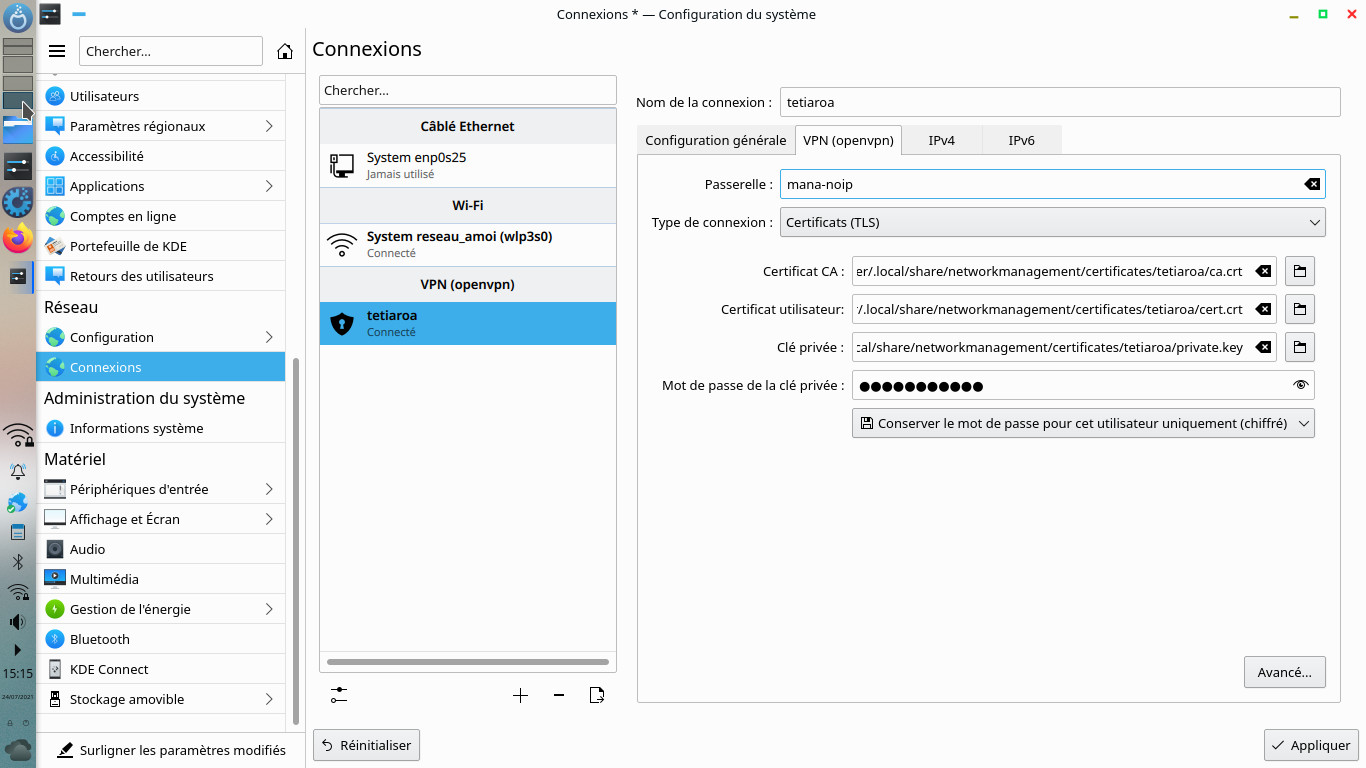Image resolution: width=1366 pixels, height=768 pixels.
Task: Switch to the IPv4 tab
Action: pos(941,140)
